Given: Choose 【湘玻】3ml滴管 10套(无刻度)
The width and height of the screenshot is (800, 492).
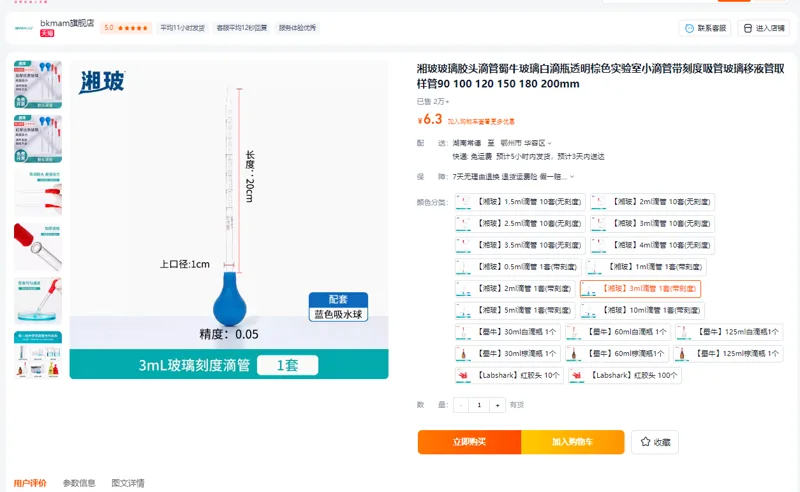Looking at the screenshot, I should coord(652,224).
